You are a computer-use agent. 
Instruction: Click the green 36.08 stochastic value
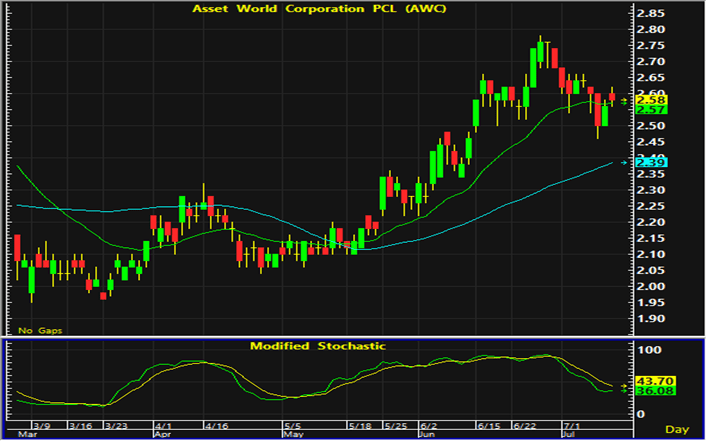655,390
